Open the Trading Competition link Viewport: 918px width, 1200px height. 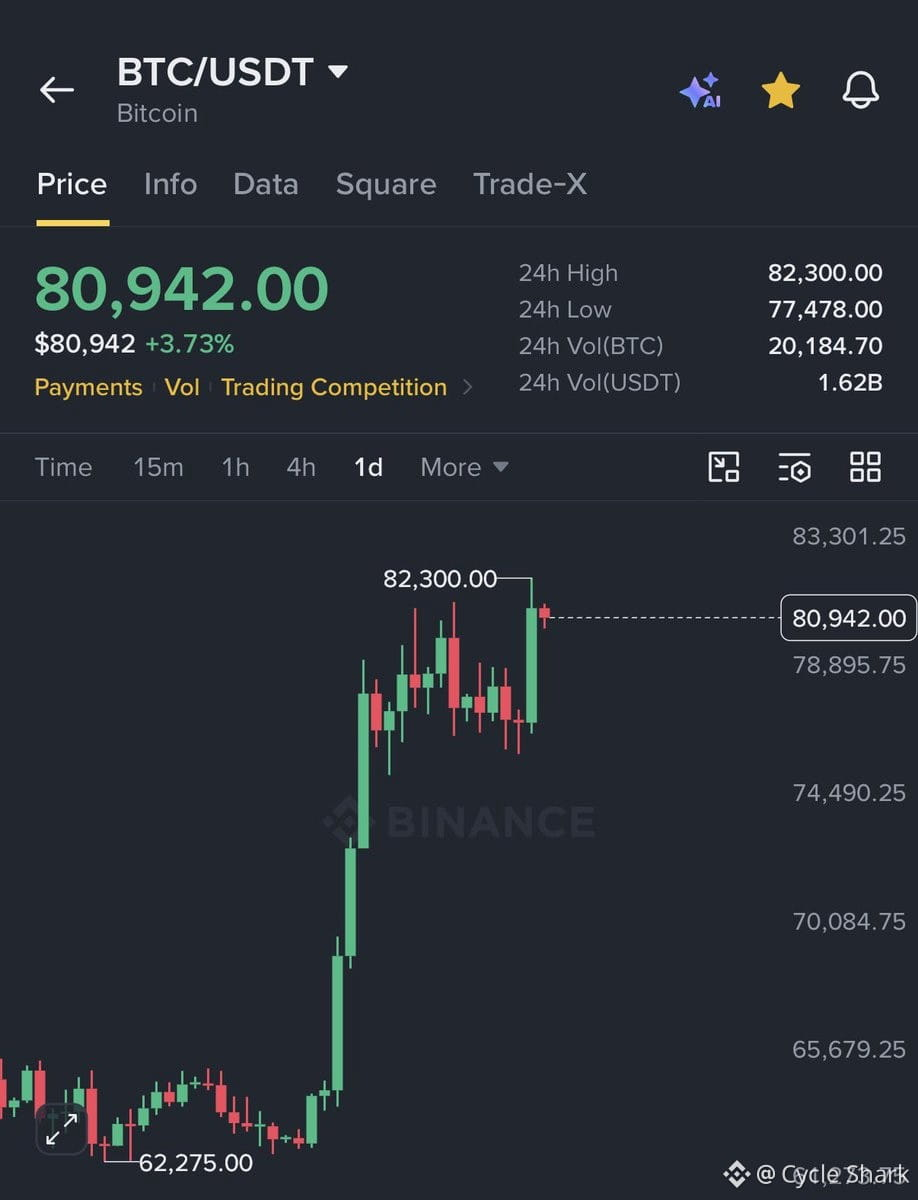(x=334, y=387)
